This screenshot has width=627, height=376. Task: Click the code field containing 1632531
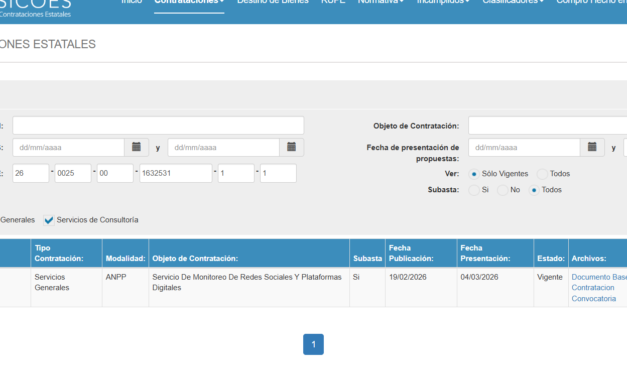[176, 173]
